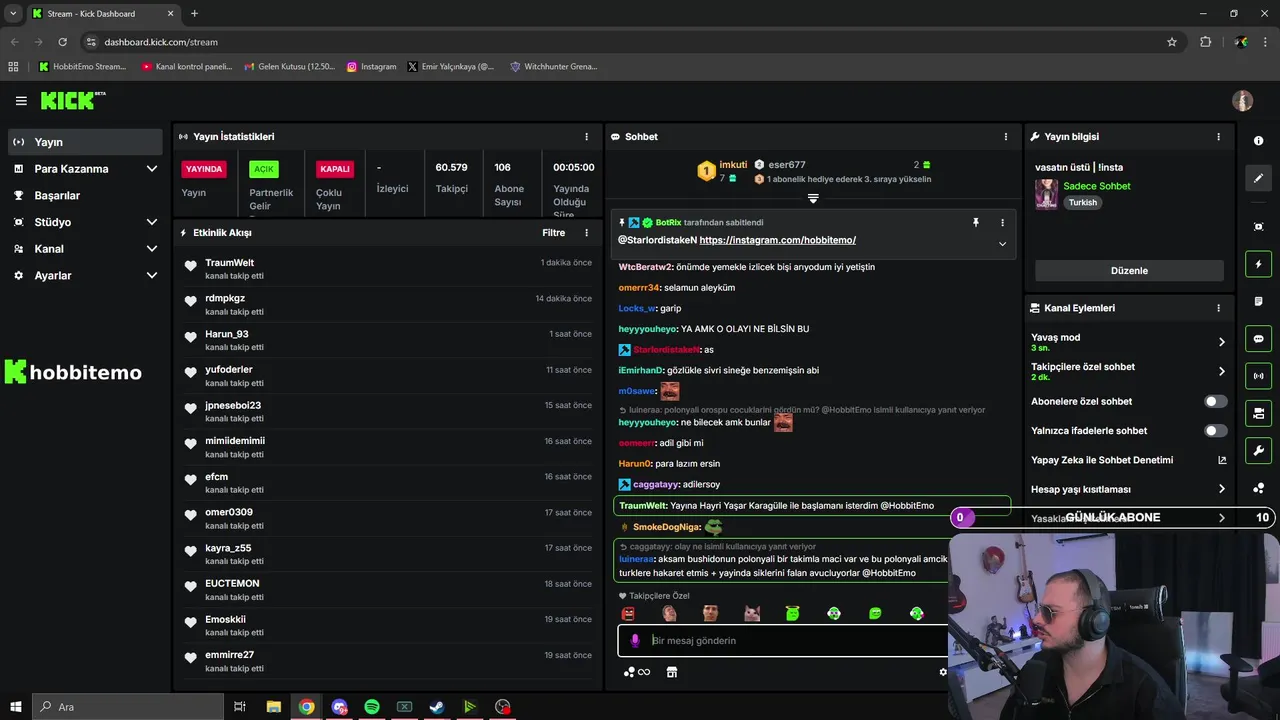Viewport: 1280px width, 720px height.
Task: Expand the pinned message chevron
Action: [x=1002, y=243]
